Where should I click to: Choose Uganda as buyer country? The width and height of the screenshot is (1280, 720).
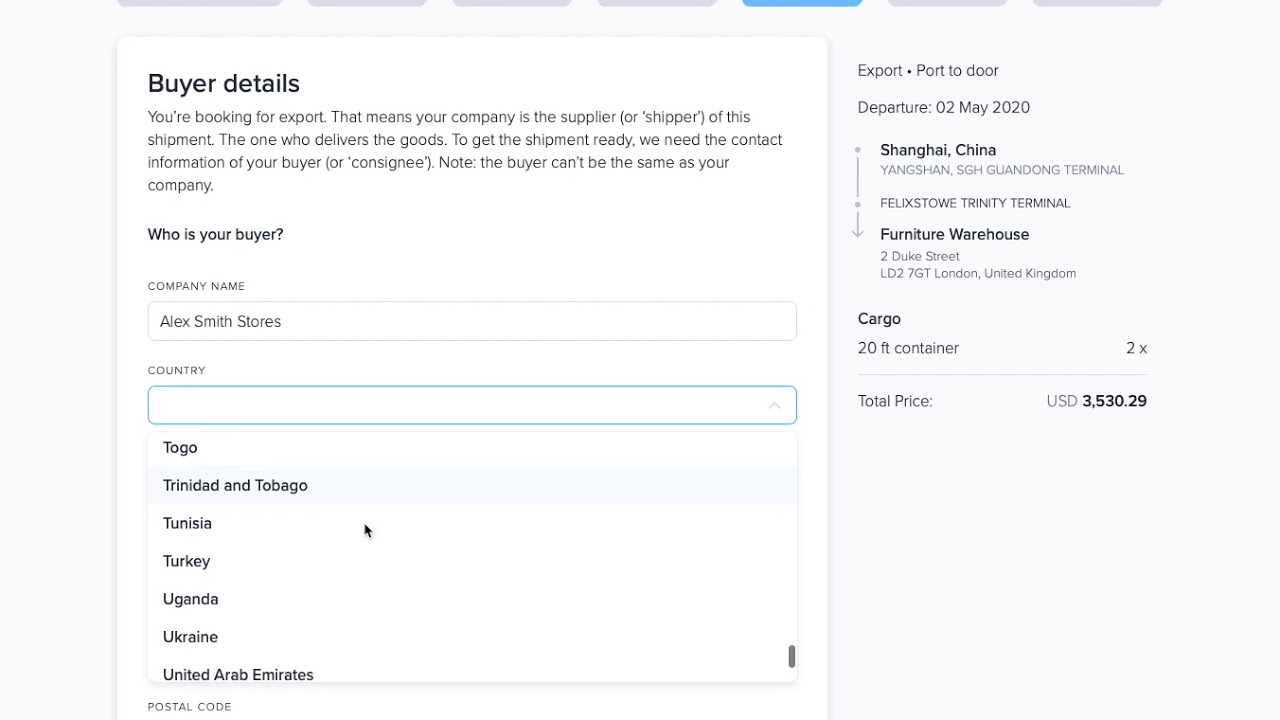click(190, 599)
